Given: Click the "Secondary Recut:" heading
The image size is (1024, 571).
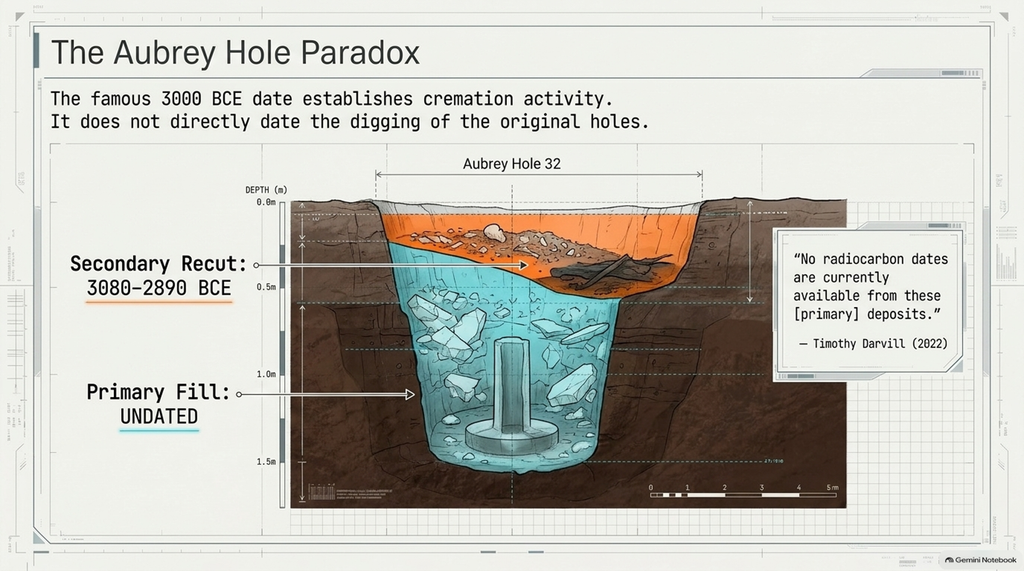Looking at the screenshot, I should (159, 264).
